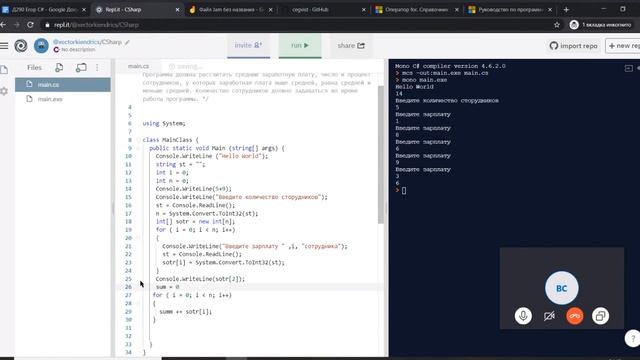Click the console clear icon
This screenshot has height=360, width=640.
629,68
